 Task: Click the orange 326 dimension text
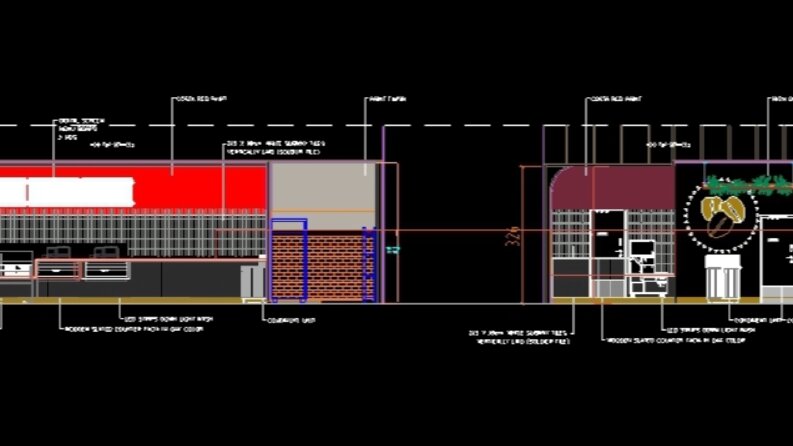coord(513,236)
